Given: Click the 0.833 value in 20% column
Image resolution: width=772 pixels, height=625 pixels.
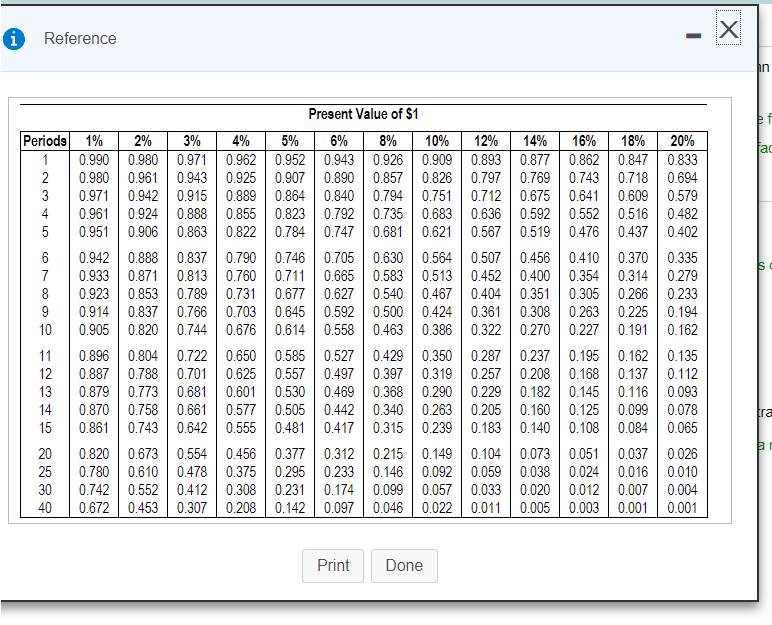Looking at the screenshot, I should click(x=682, y=160).
